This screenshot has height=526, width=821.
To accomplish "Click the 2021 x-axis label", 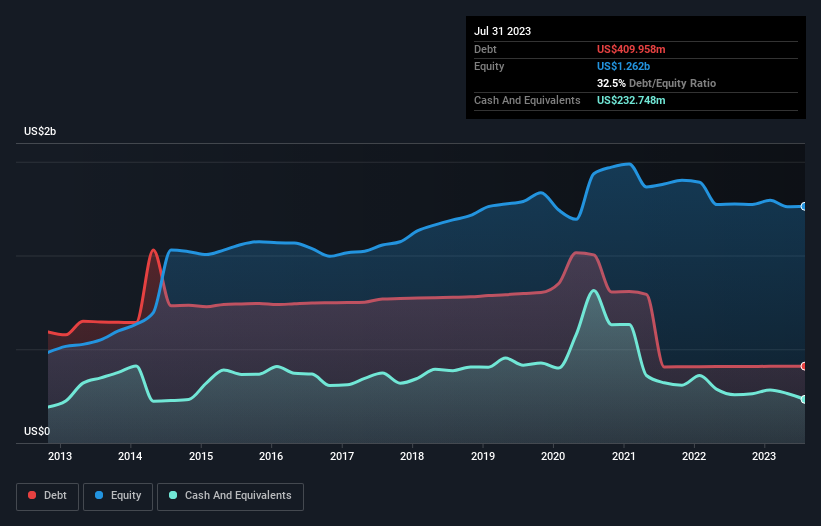I will [x=624, y=456].
